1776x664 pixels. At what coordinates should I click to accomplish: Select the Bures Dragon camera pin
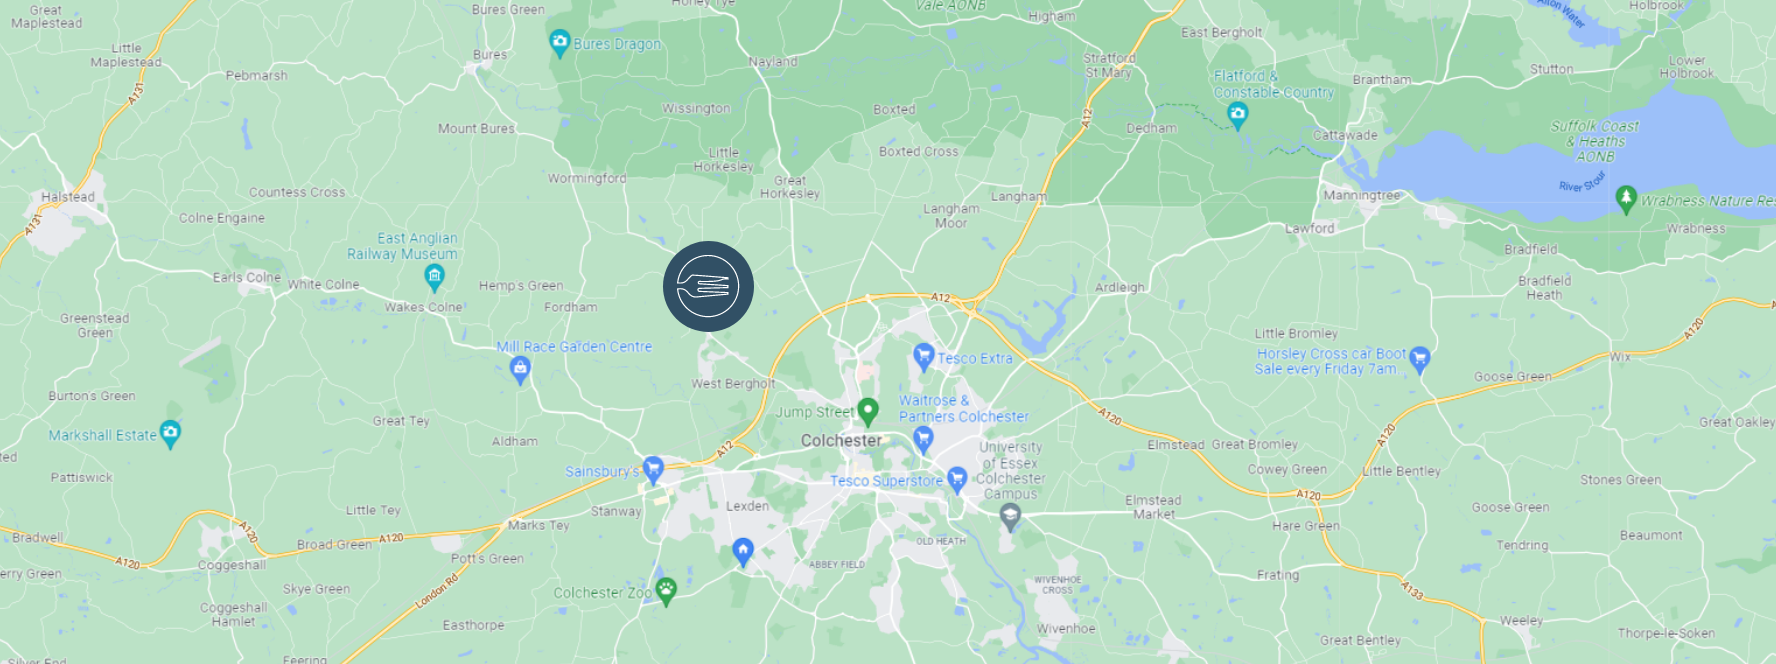(560, 43)
